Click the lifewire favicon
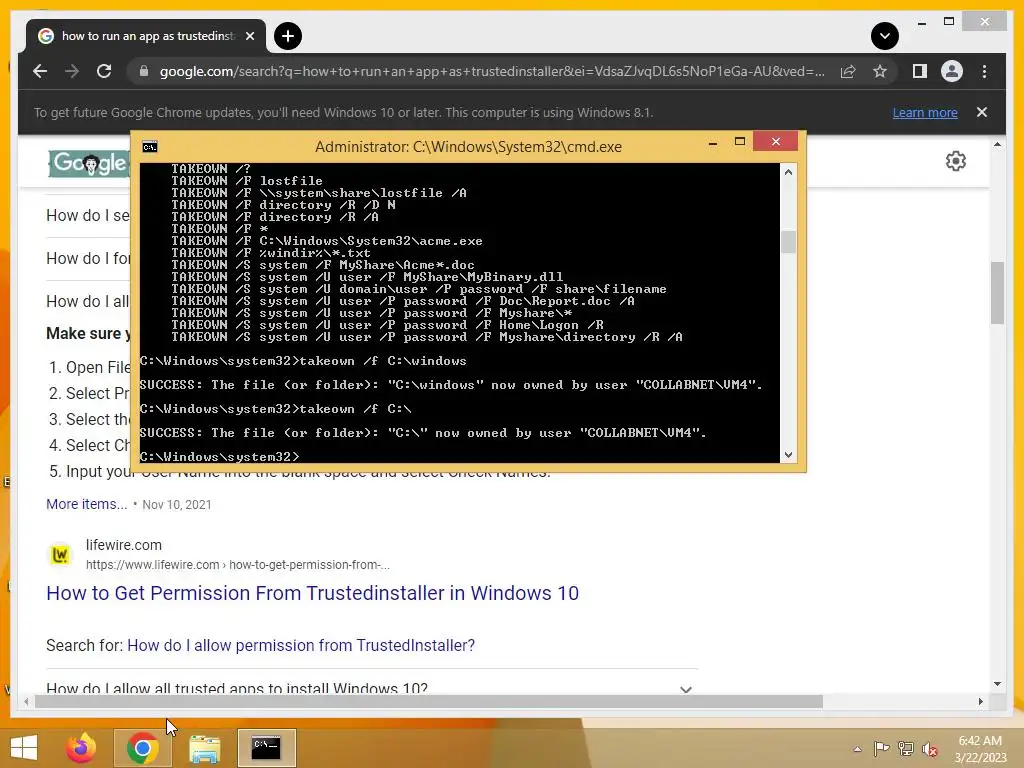 click(60, 554)
